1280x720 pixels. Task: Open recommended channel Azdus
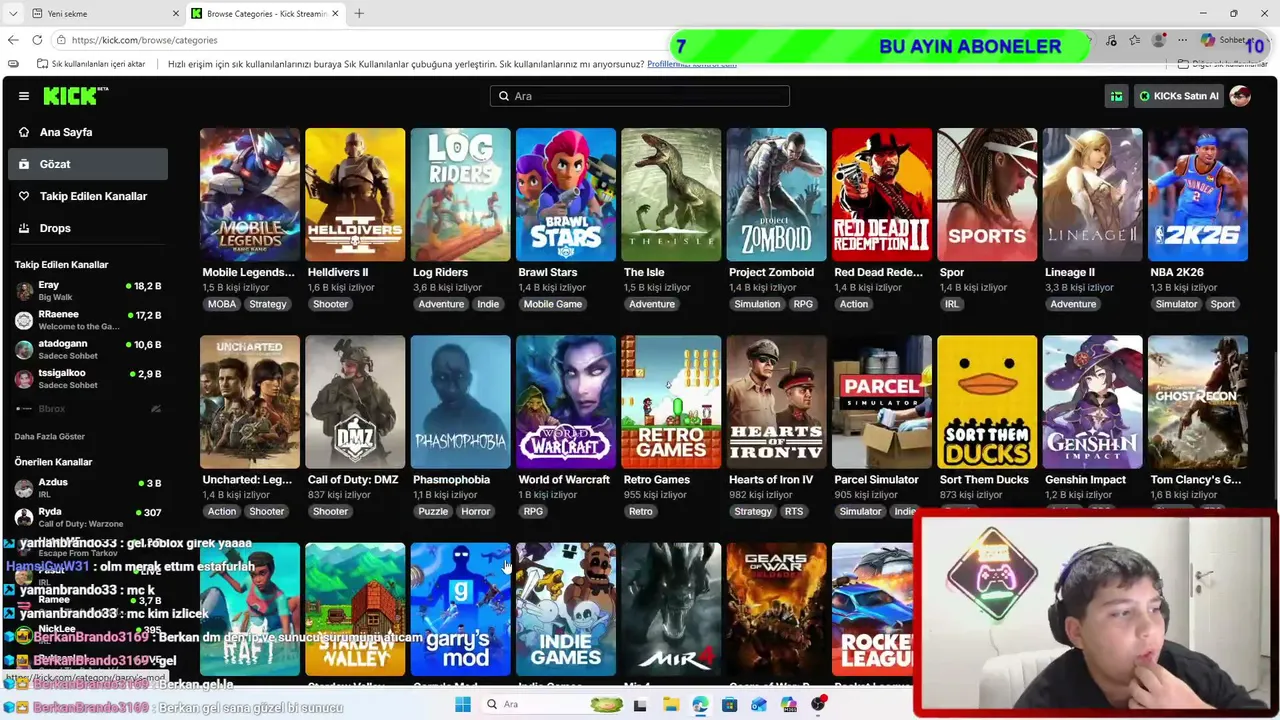tap(88, 488)
